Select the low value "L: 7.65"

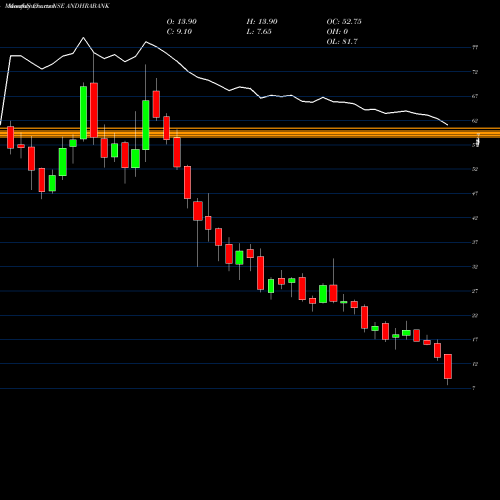(259, 32)
